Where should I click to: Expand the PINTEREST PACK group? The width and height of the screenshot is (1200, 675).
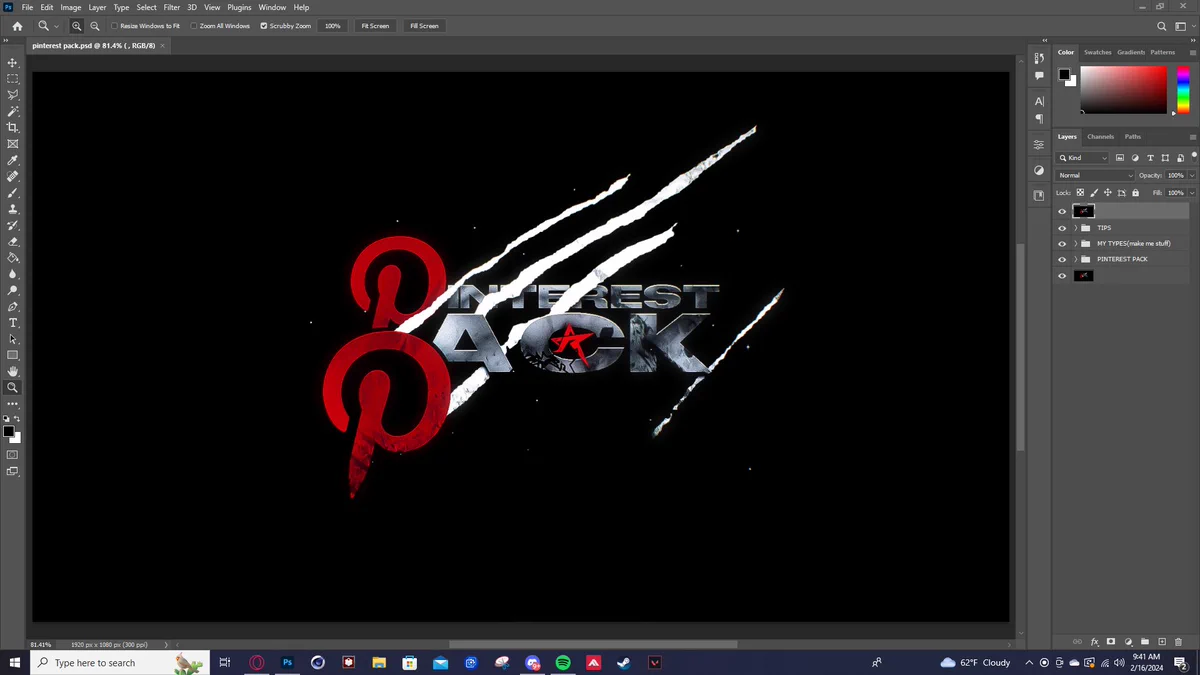[1076, 260]
